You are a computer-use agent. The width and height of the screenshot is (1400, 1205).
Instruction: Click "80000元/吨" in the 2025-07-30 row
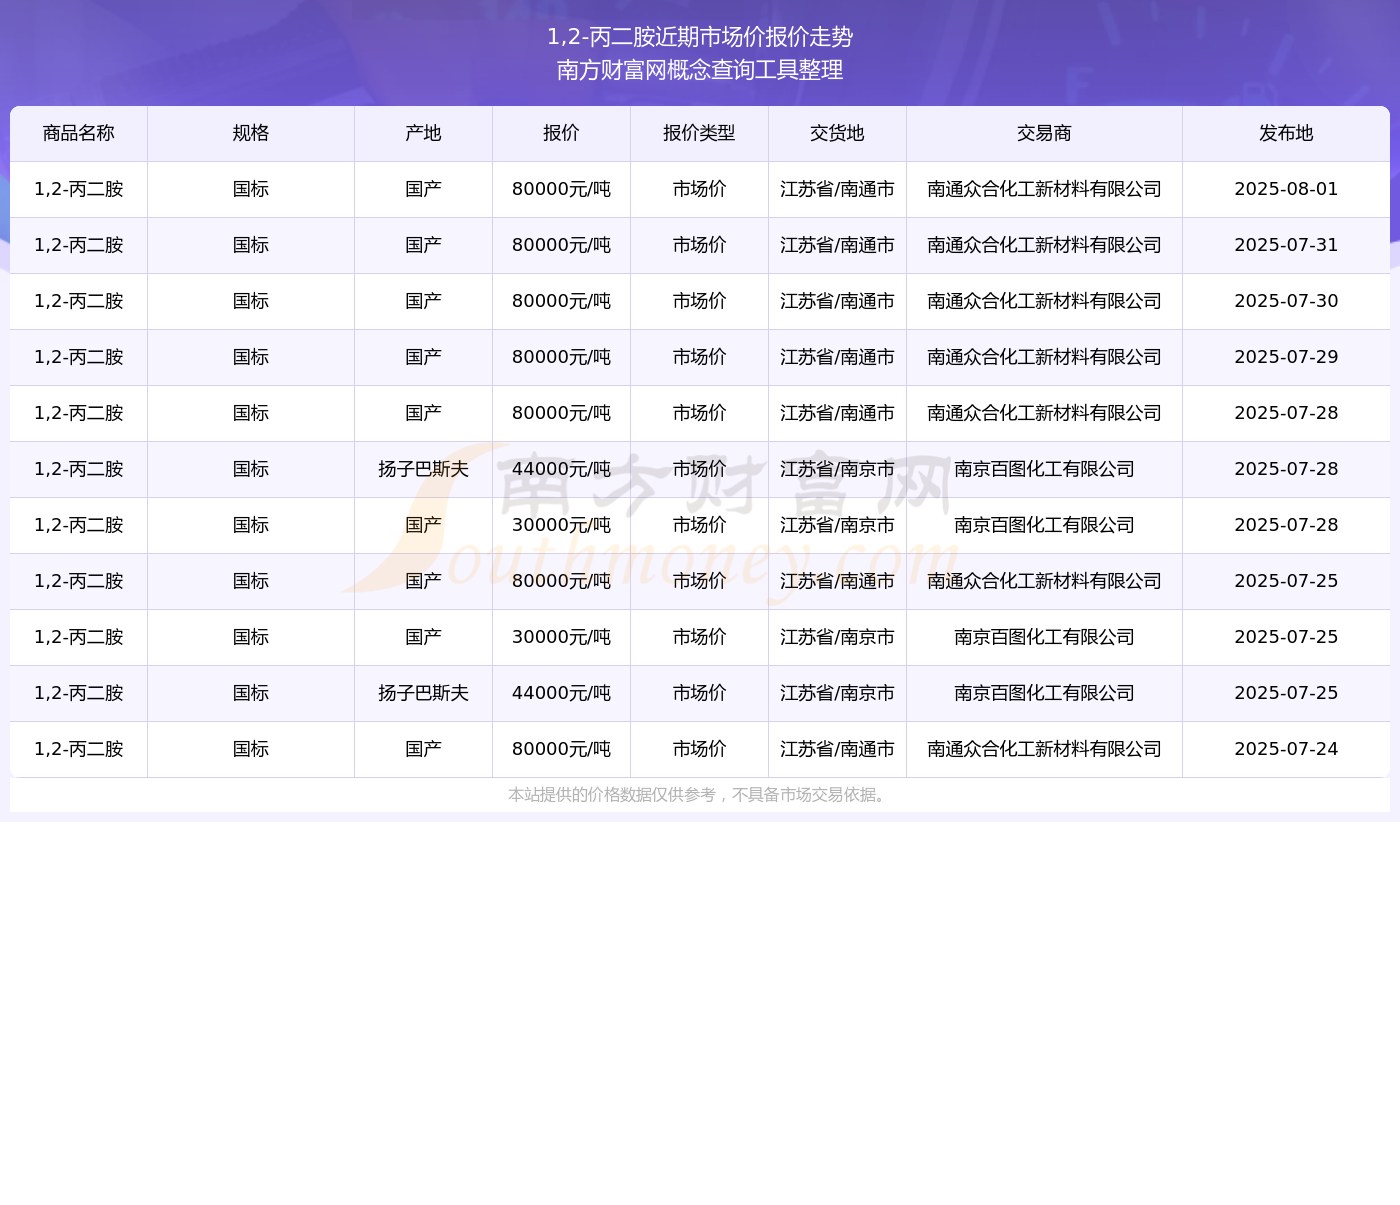pyautogui.click(x=562, y=301)
